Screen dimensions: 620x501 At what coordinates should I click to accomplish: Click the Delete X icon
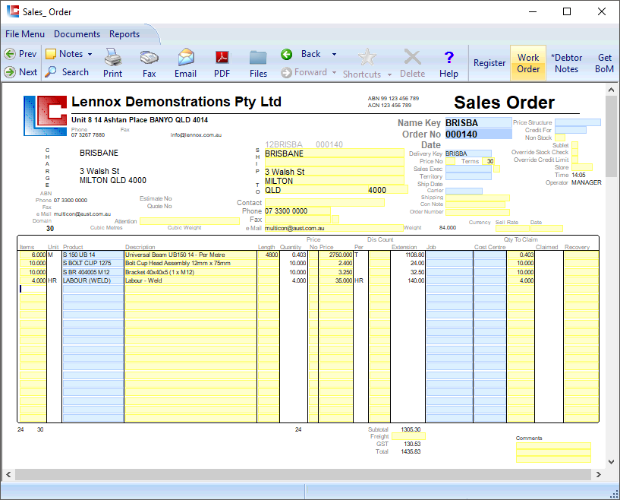click(412, 58)
